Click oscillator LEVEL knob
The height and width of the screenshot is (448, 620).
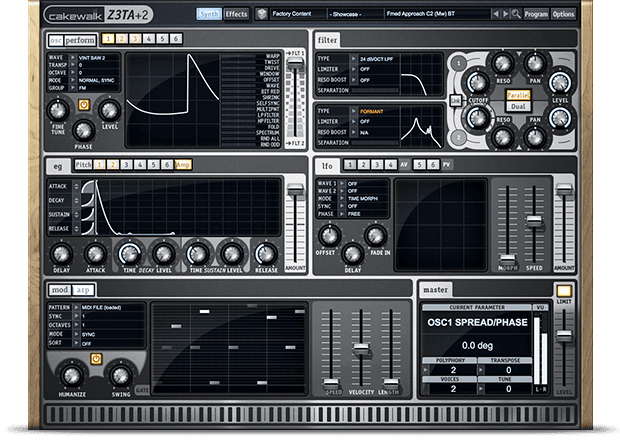[x=110, y=110]
